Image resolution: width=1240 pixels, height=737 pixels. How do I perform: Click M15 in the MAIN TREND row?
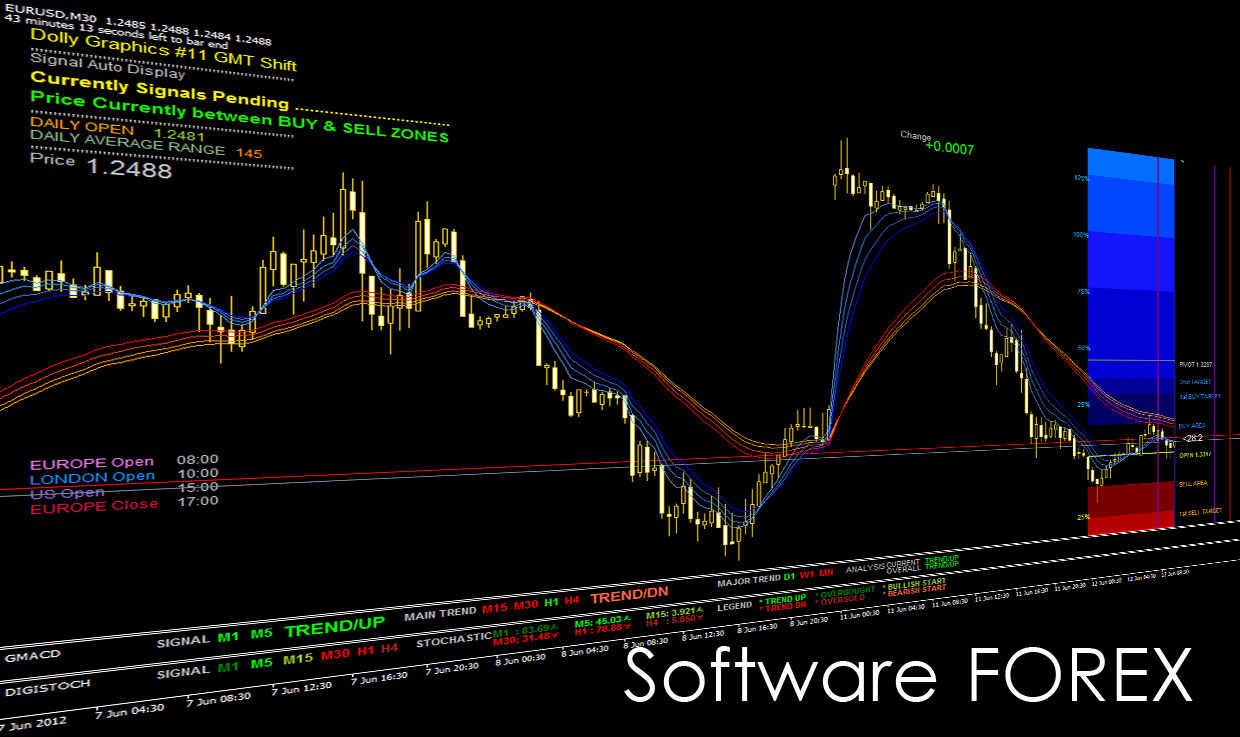495,608
